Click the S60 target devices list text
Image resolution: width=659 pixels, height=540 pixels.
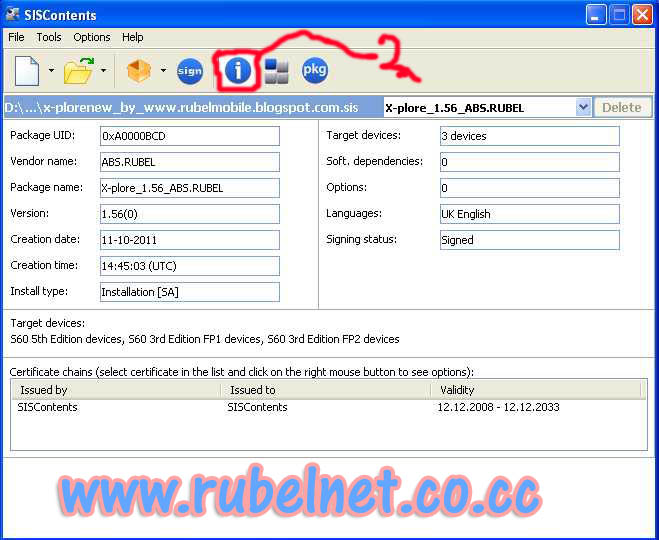205,339
